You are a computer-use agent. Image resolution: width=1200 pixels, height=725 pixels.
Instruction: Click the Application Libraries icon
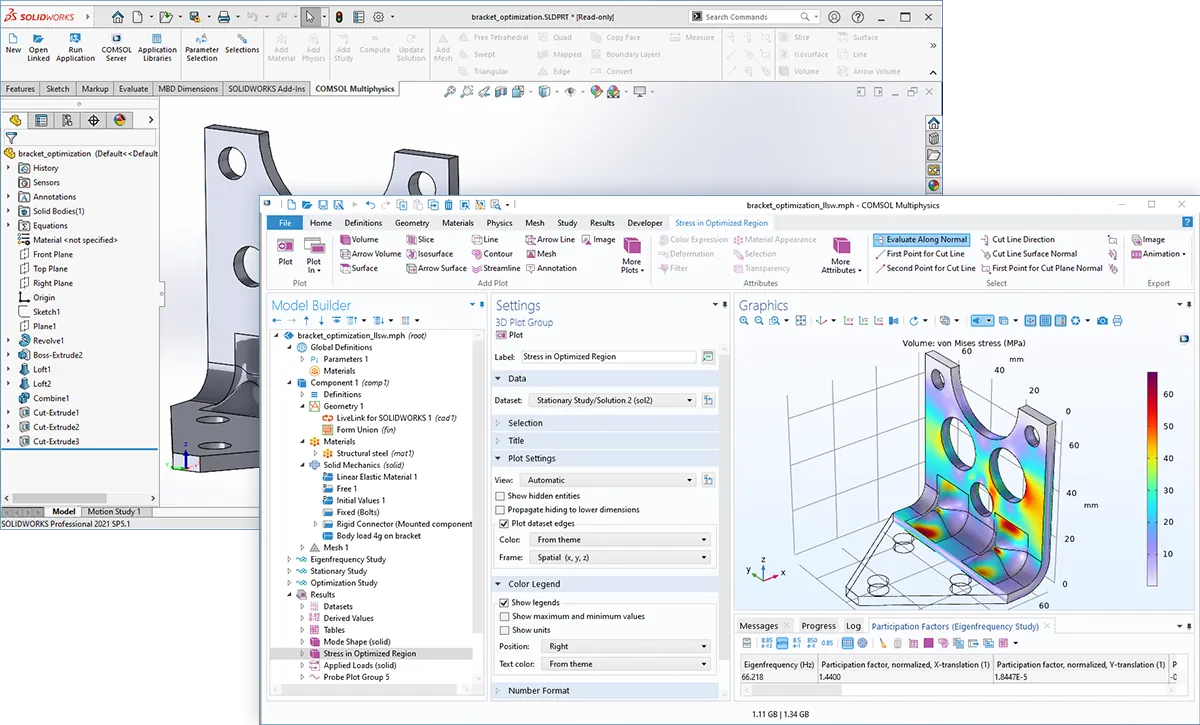pyautogui.click(x=157, y=40)
